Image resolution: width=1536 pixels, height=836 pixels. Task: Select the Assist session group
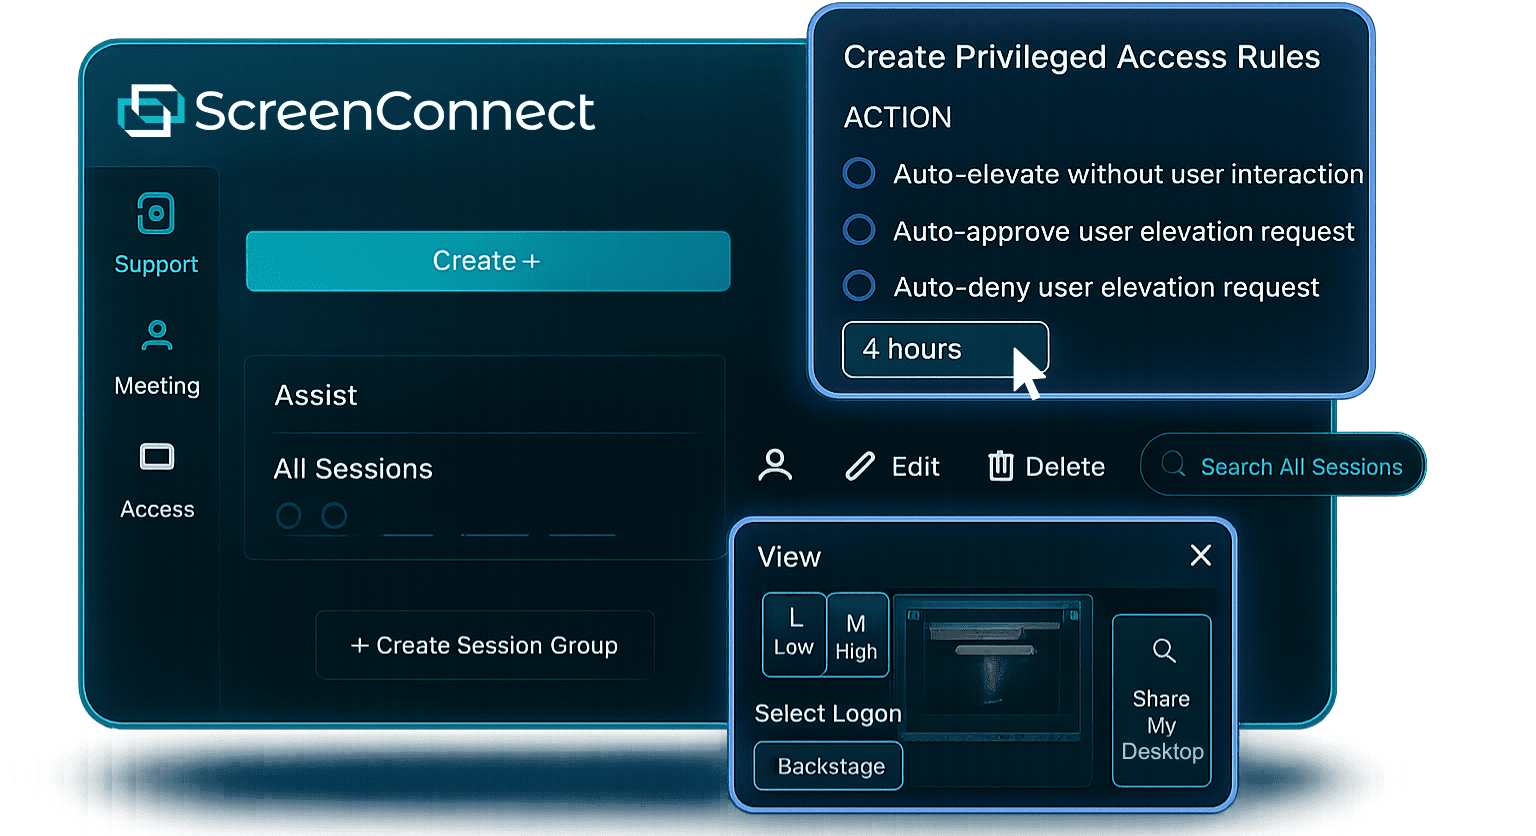(316, 396)
